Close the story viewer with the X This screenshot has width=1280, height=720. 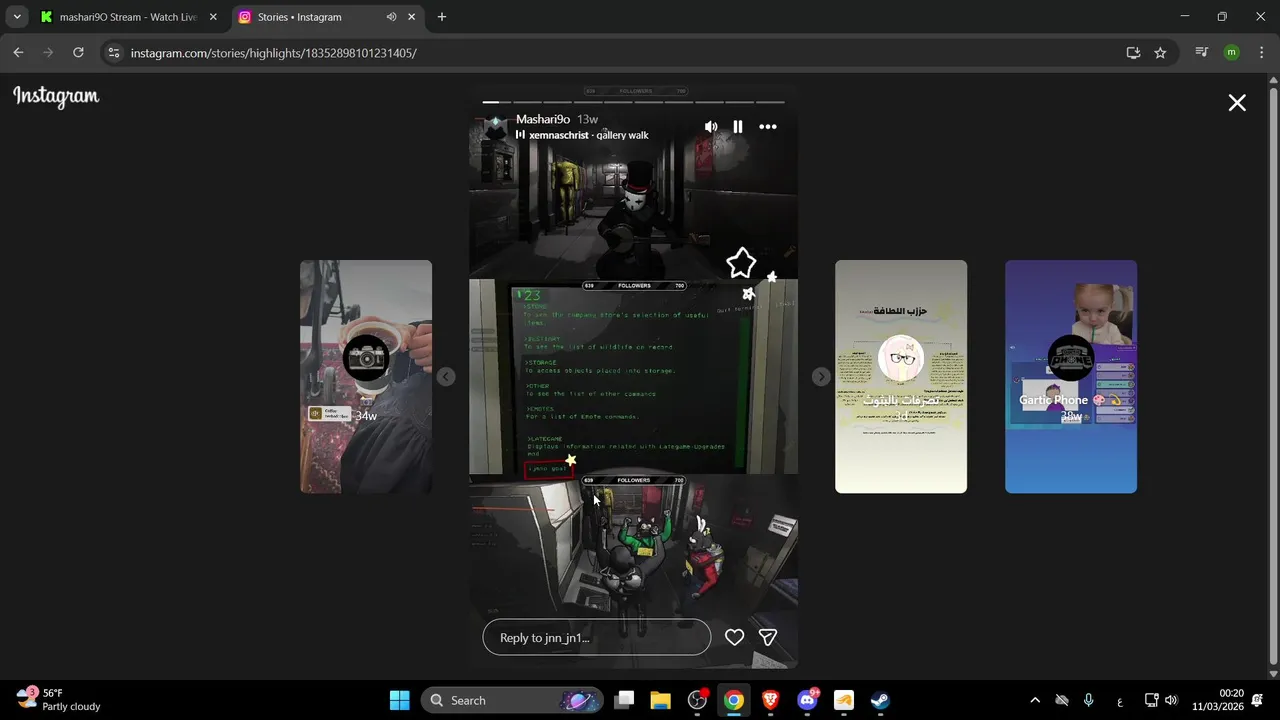1237,103
